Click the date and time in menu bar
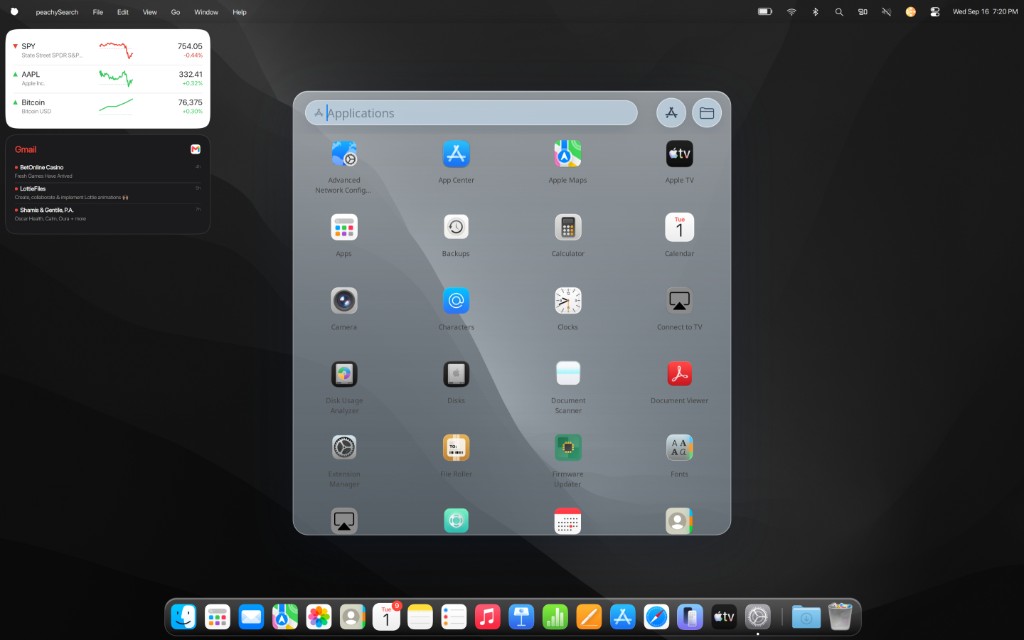This screenshot has height=640, width=1024. click(x=985, y=12)
